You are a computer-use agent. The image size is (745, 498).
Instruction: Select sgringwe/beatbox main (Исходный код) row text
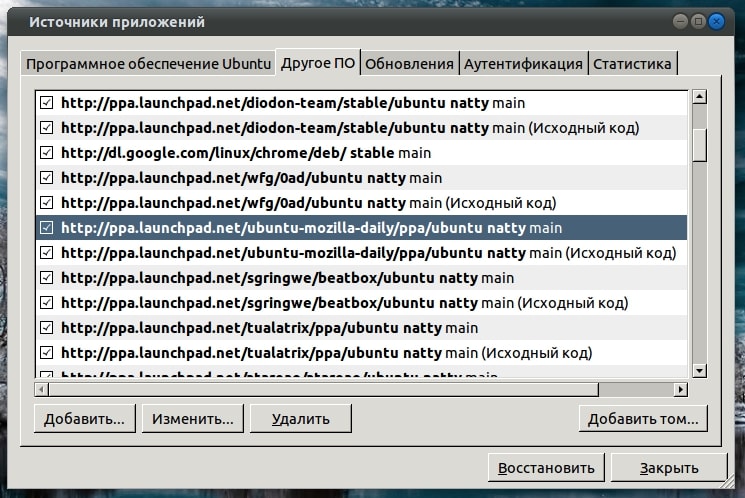[x=345, y=303]
